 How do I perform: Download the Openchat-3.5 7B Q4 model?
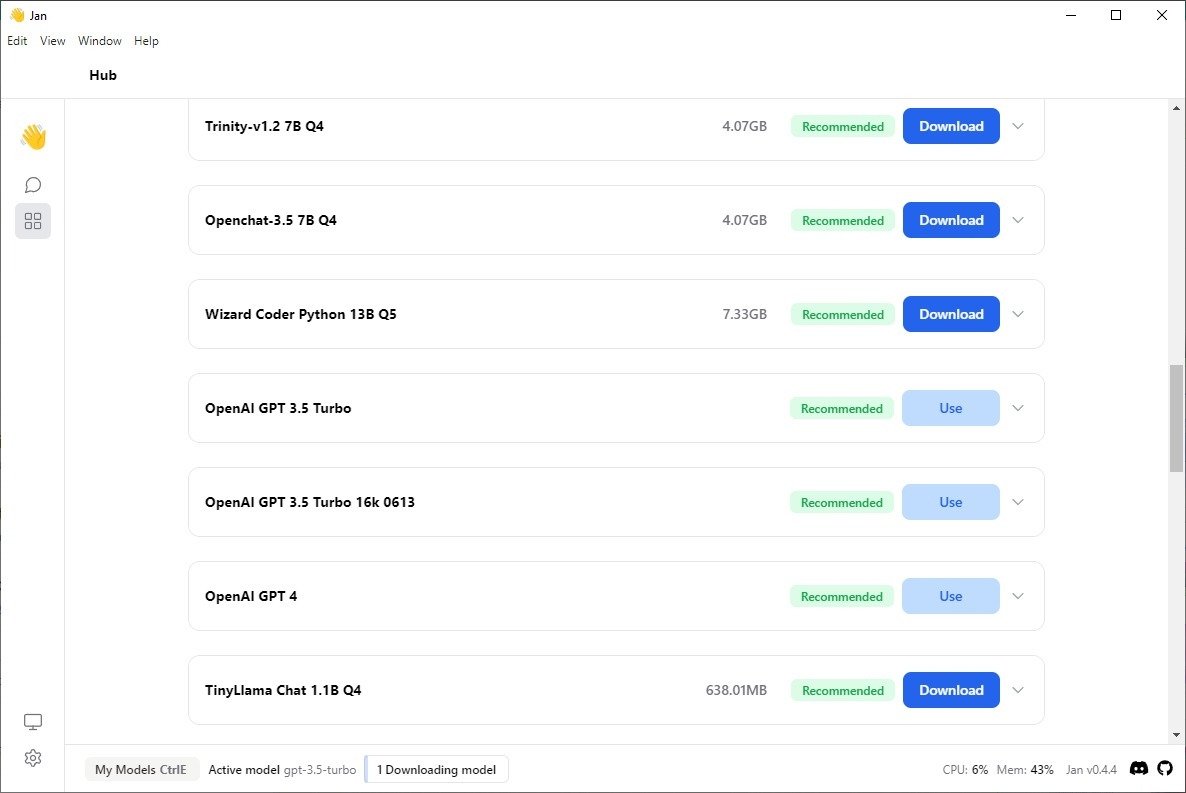951,220
